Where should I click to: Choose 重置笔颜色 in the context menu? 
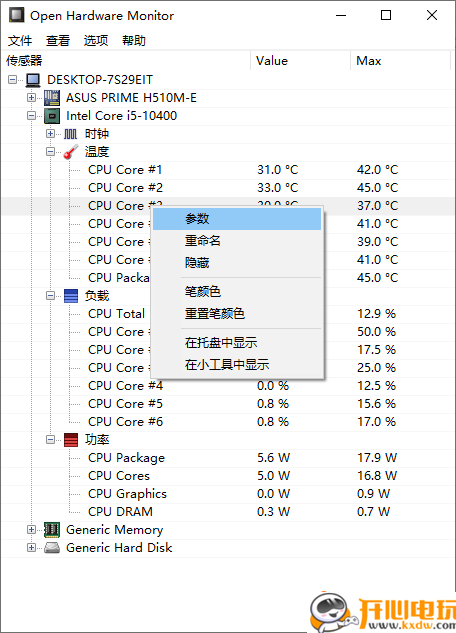tap(237, 314)
